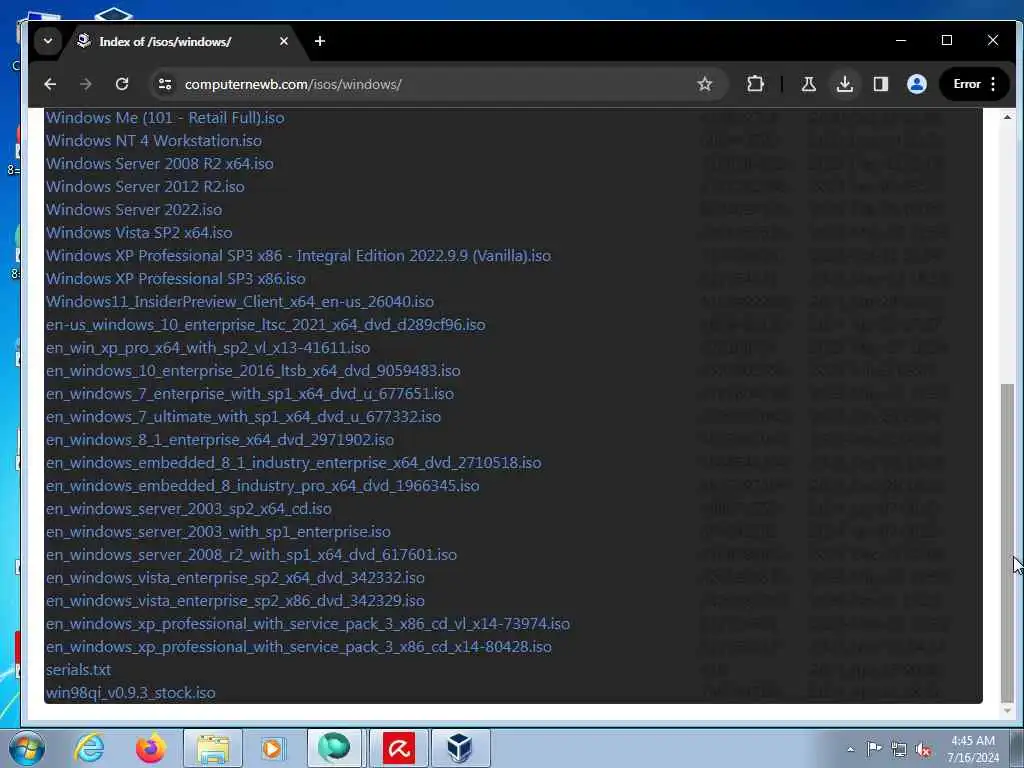Image resolution: width=1024 pixels, height=768 pixels.
Task: Click win98qi_v0.9.3_stock.iso
Action: coord(131,692)
